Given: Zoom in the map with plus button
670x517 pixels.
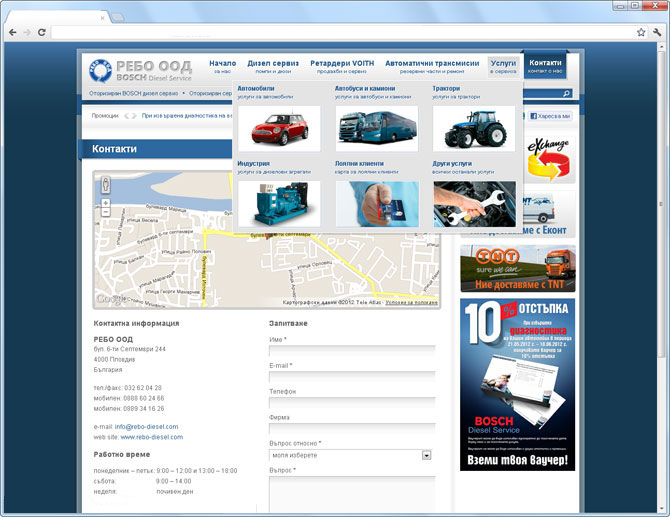Looking at the screenshot, I should 106,203.
